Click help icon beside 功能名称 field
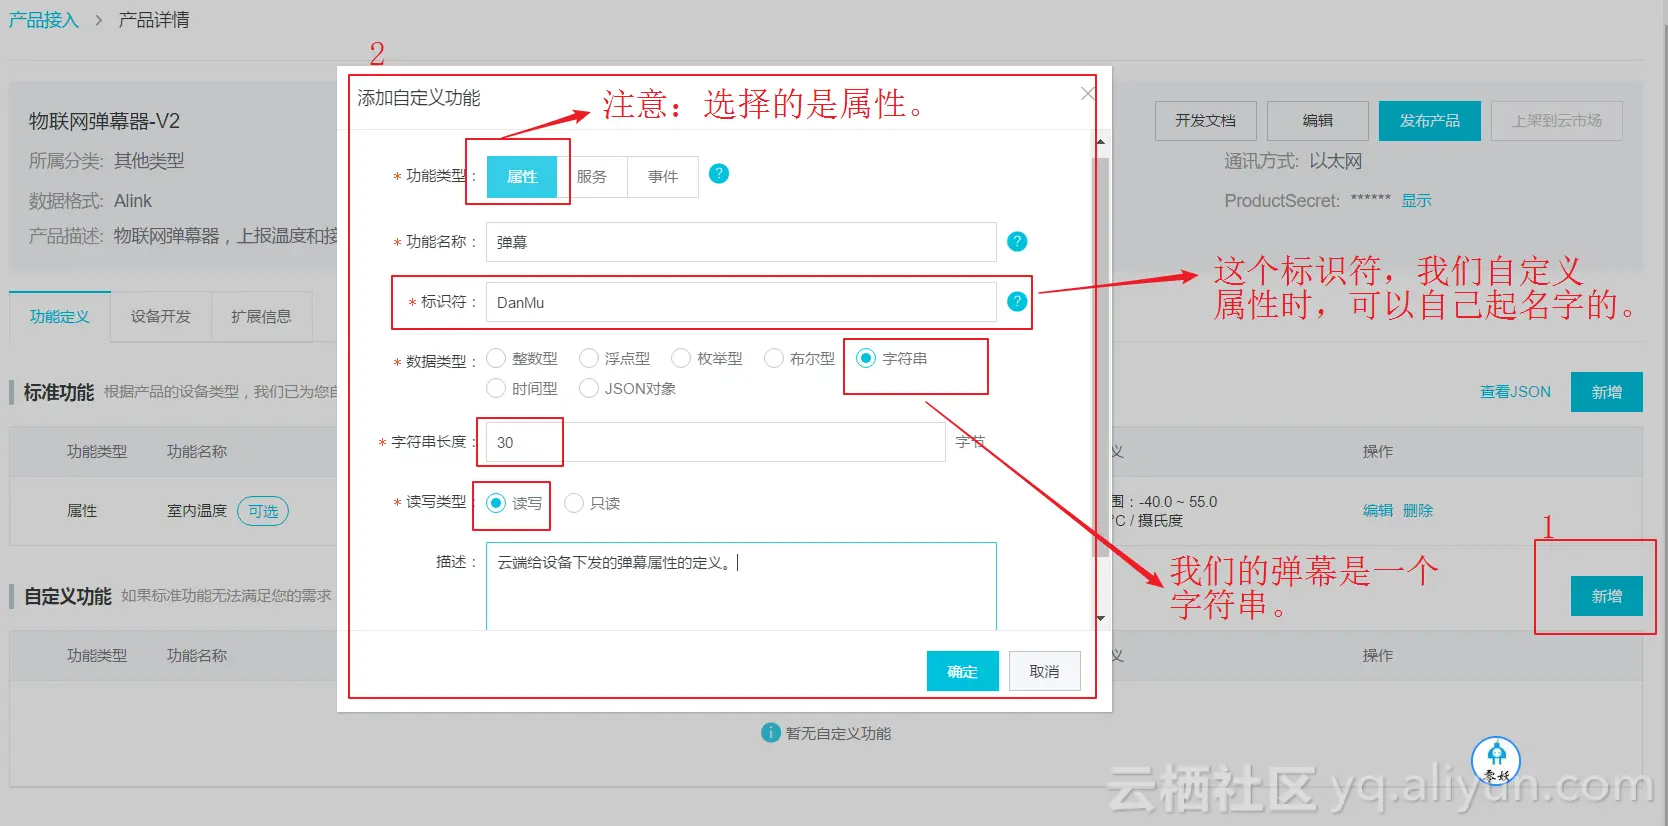Image resolution: width=1668 pixels, height=826 pixels. tap(1017, 241)
